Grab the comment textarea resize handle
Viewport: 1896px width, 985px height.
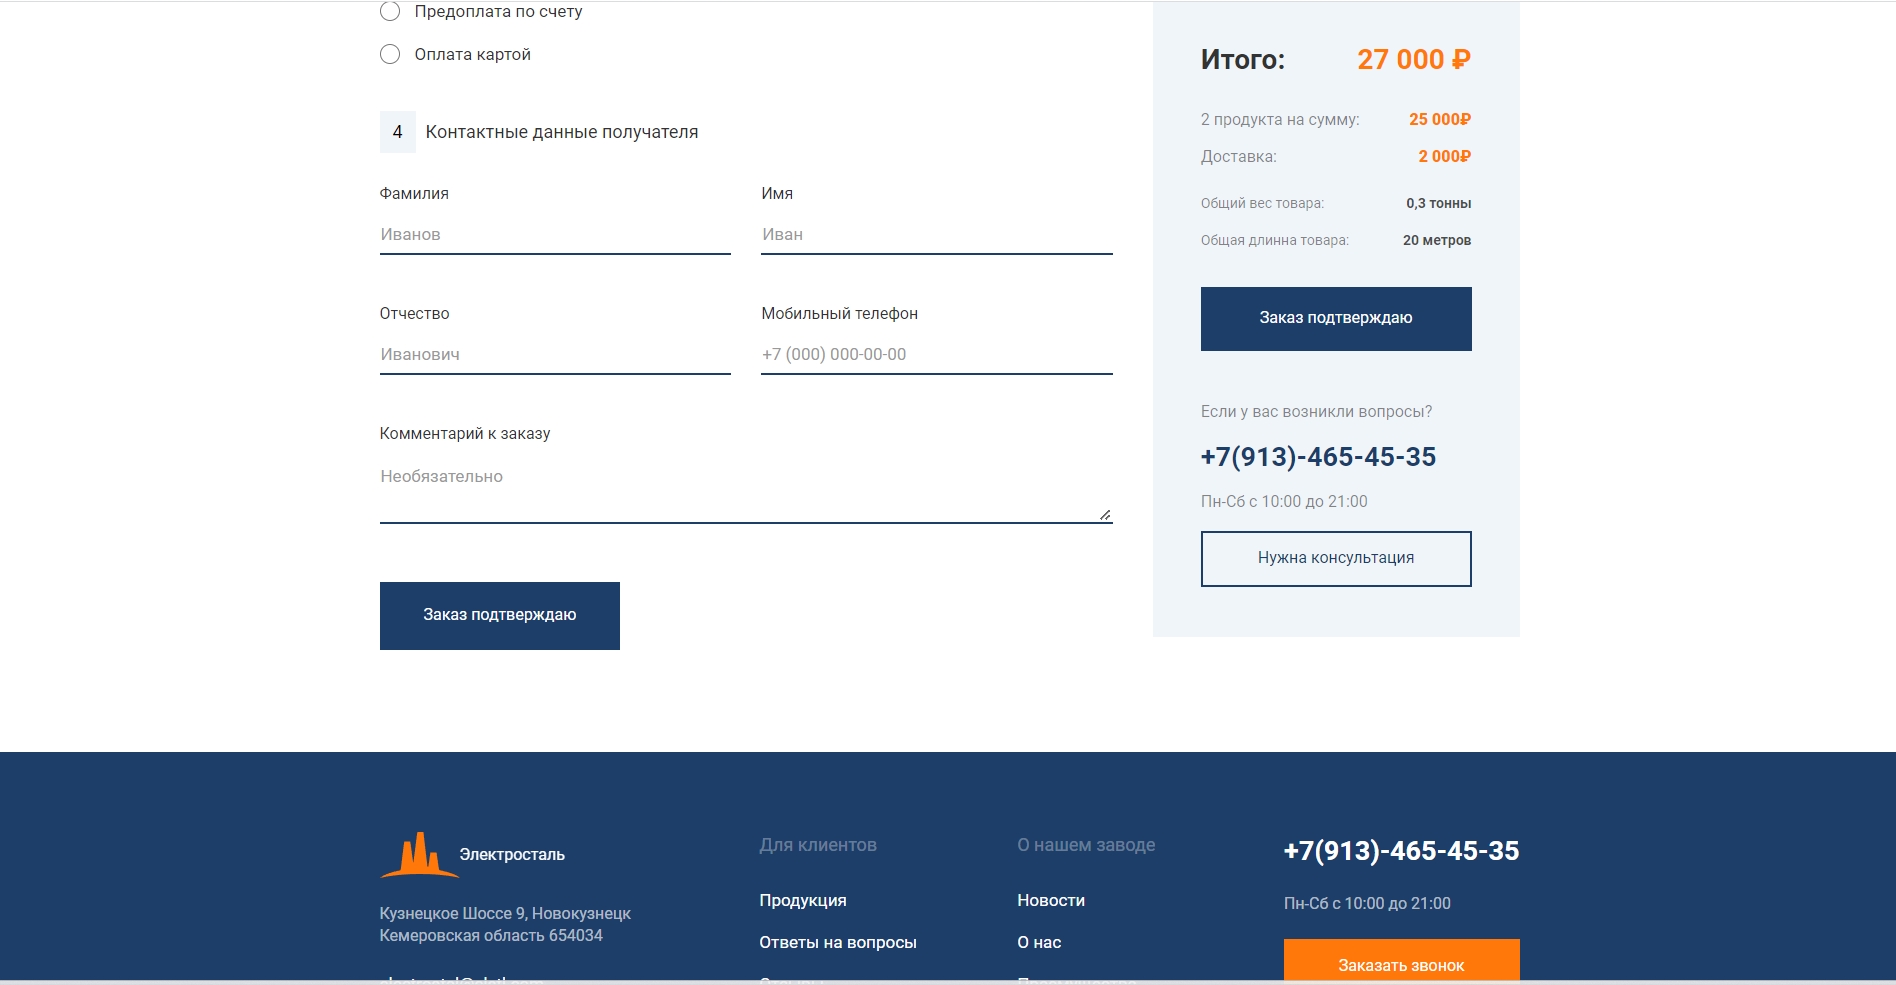(1104, 515)
